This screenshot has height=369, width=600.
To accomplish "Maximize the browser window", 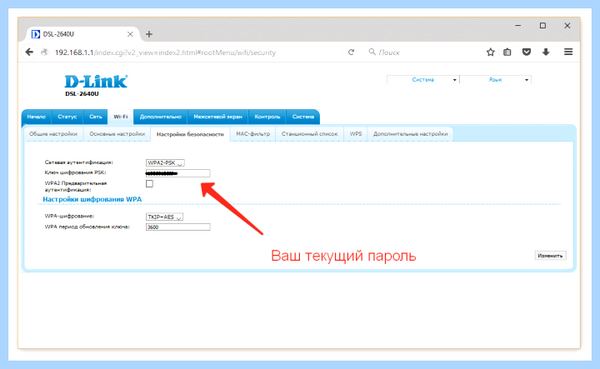I will coord(543,26).
